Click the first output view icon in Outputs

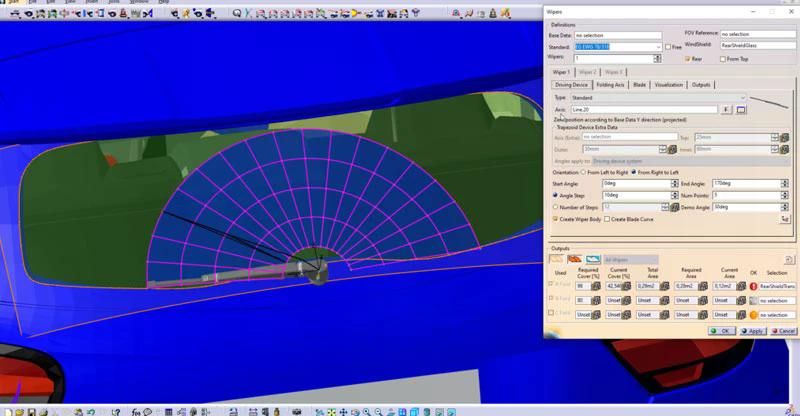pos(558,259)
